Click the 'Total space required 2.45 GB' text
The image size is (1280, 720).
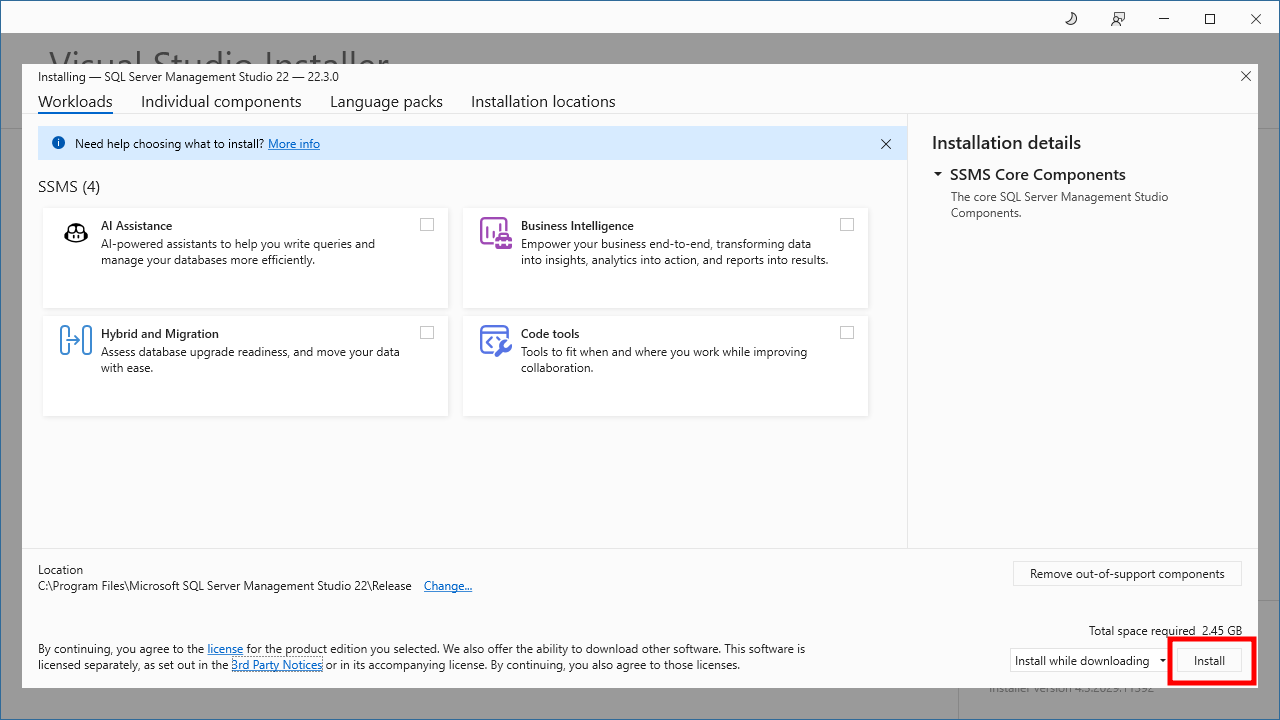click(1165, 631)
